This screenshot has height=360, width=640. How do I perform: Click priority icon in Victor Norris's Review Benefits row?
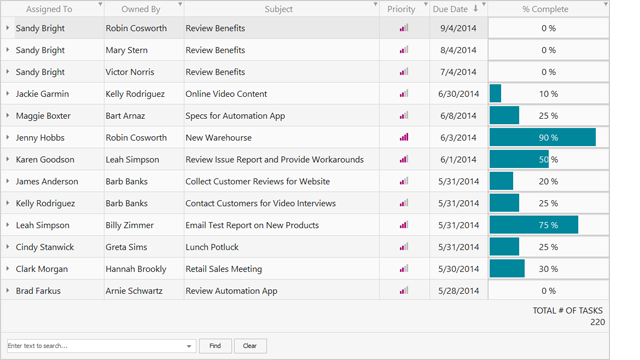point(404,71)
